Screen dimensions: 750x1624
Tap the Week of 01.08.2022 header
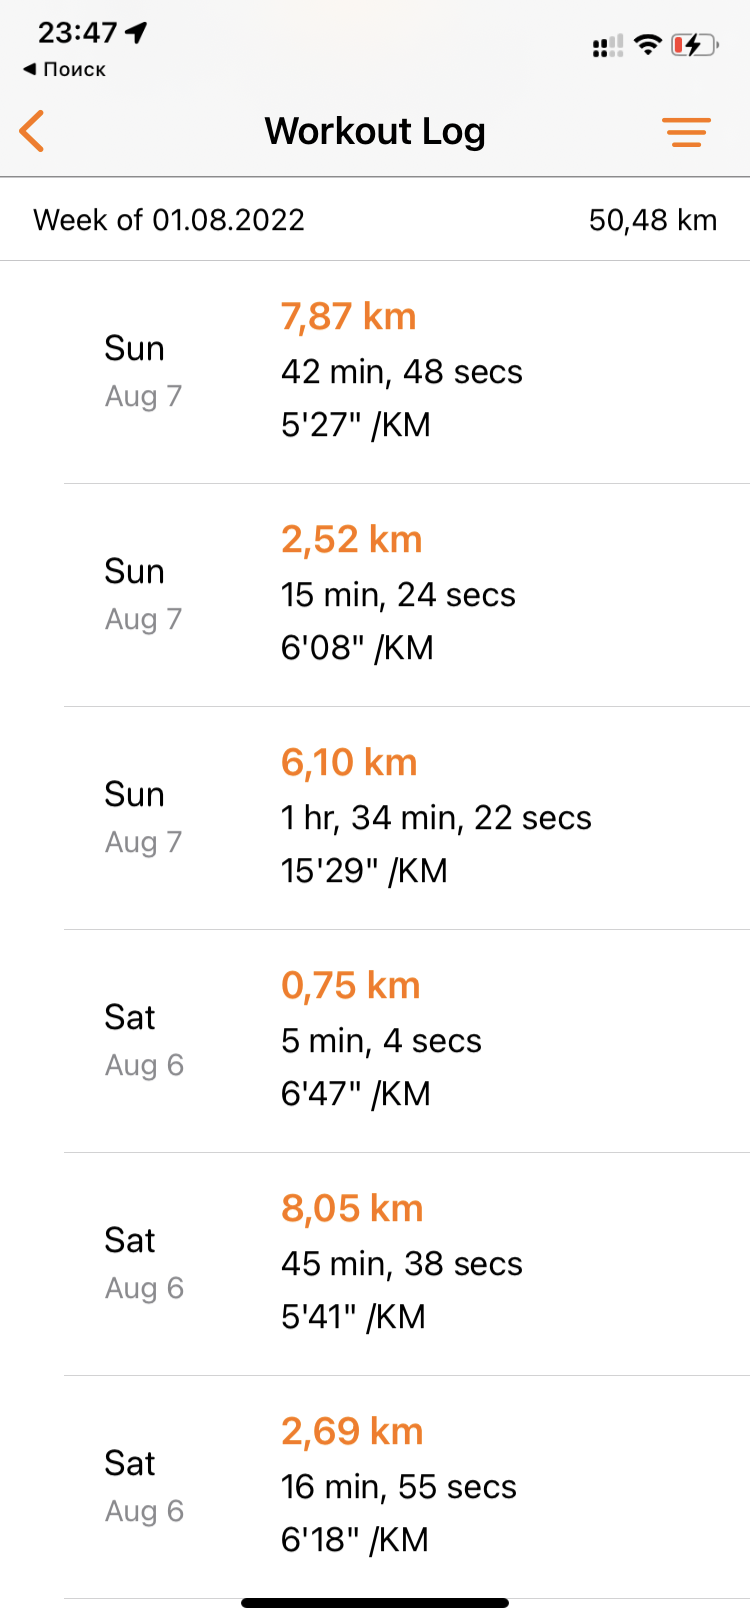tap(169, 220)
